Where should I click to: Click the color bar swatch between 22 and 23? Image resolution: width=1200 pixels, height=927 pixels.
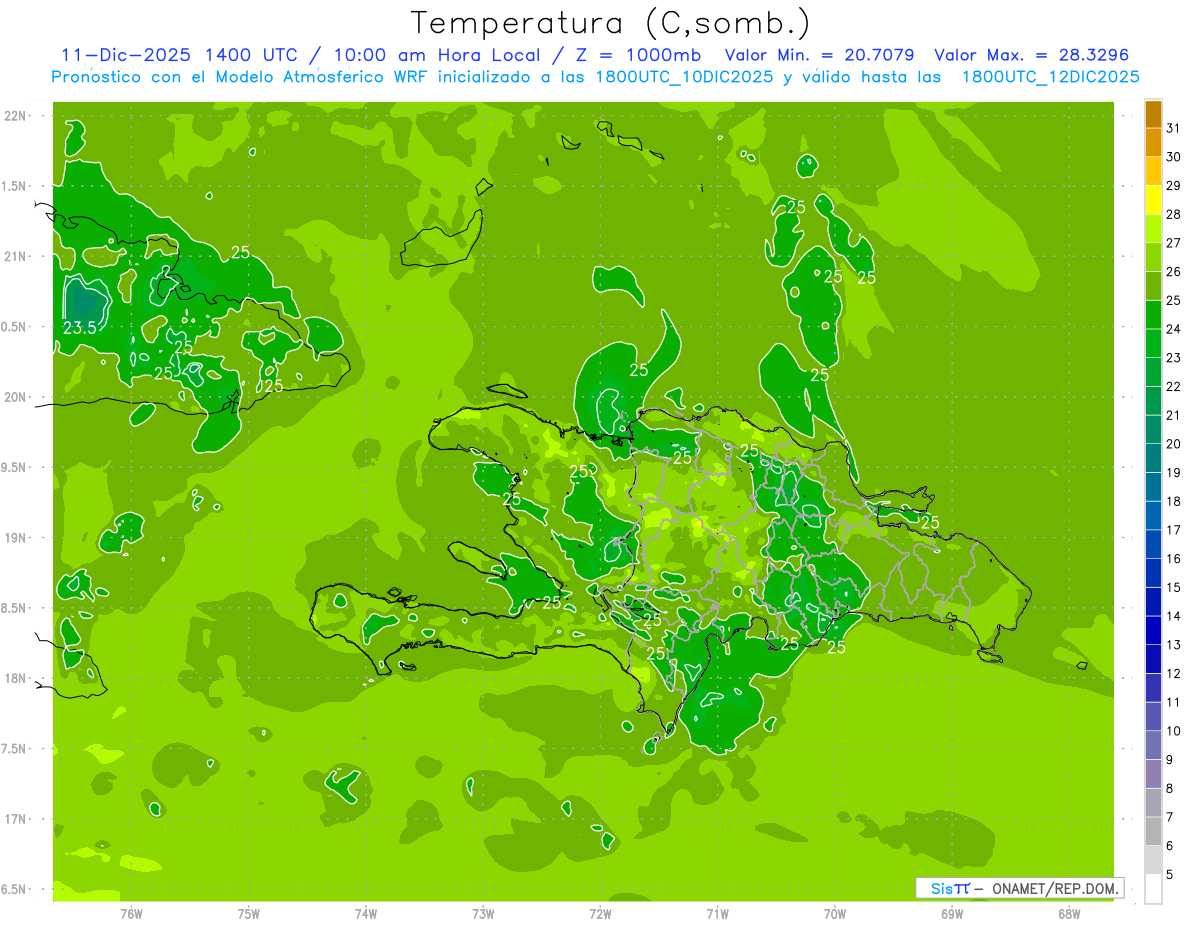pos(1153,372)
